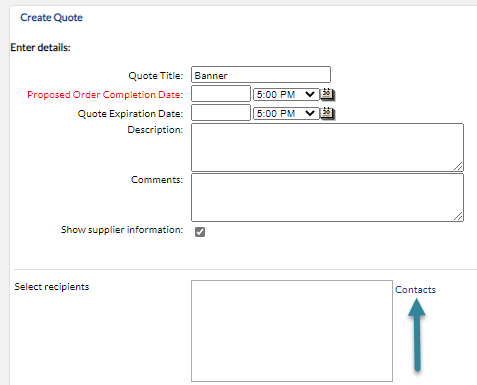
Task: Open the Contacts link beside recipients
Action: (415, 289)
